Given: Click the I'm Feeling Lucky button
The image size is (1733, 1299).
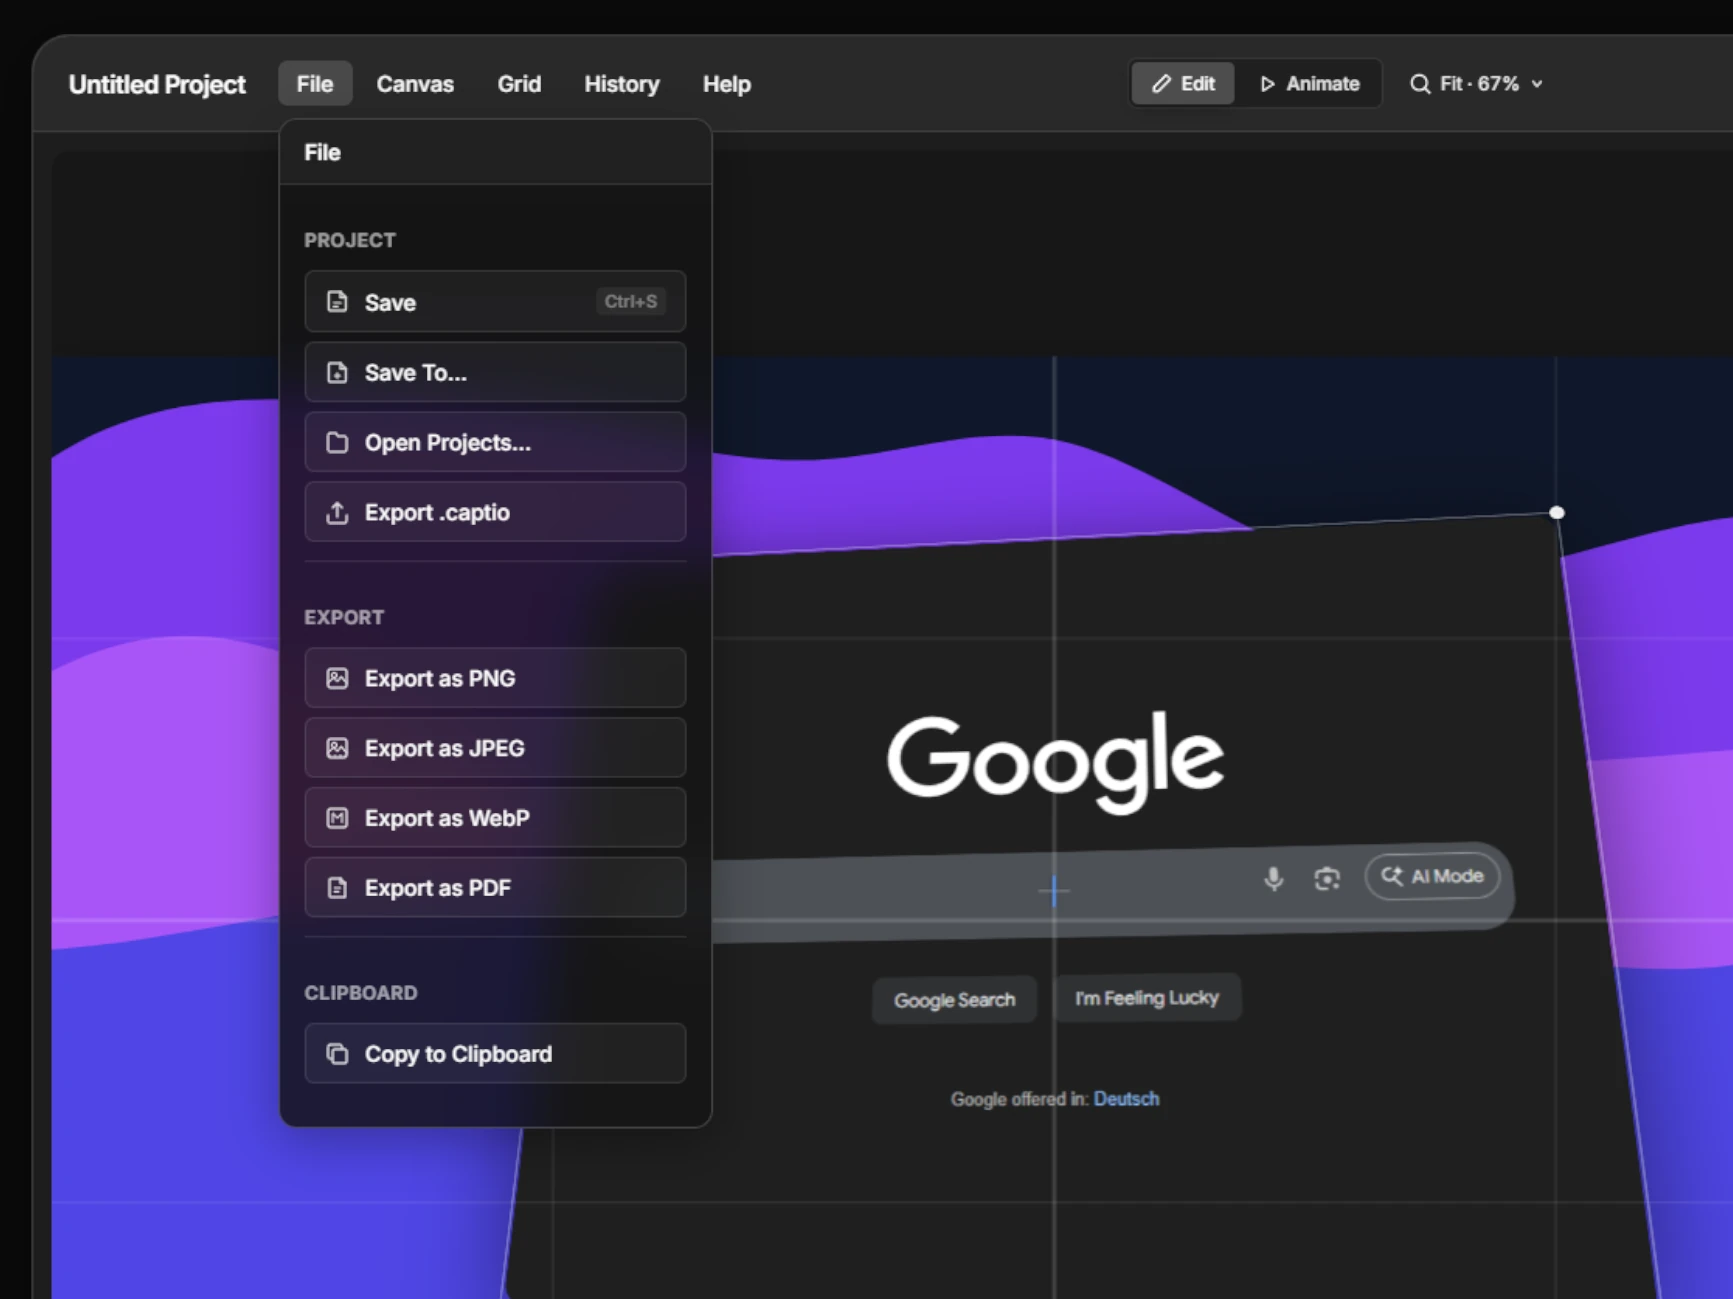Looking at the screenshot, I should pyautogui.click(x=1146, y=997).
